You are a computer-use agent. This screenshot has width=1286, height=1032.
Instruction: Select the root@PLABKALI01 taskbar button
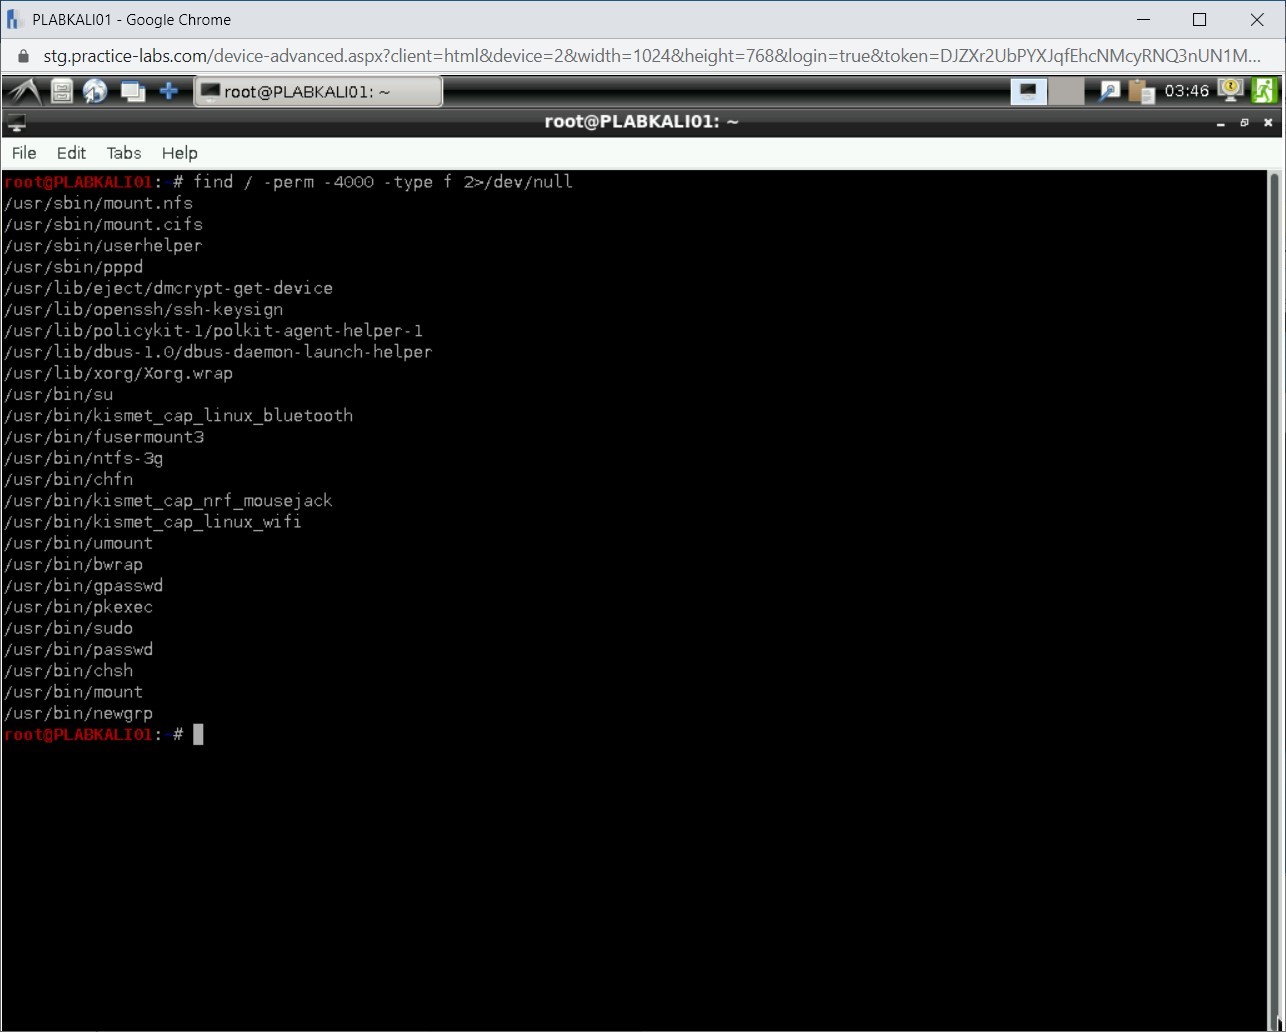318,92
